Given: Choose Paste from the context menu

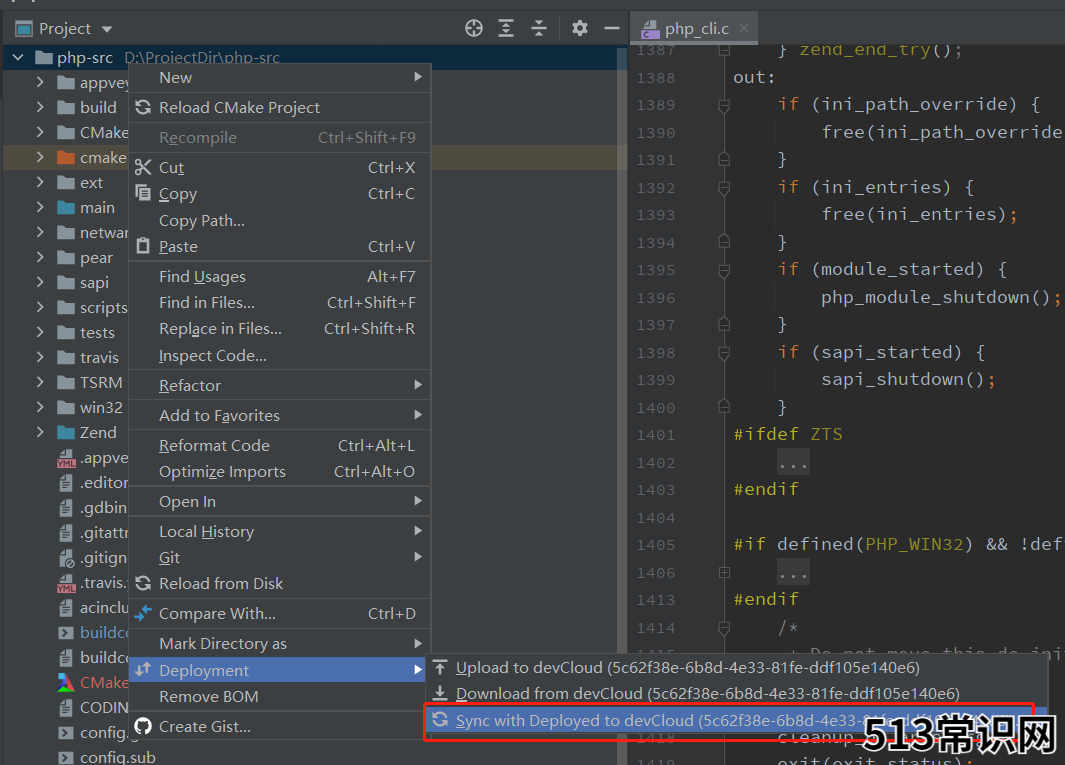Looking at the screenshot, I should click(x=280, y=247).
